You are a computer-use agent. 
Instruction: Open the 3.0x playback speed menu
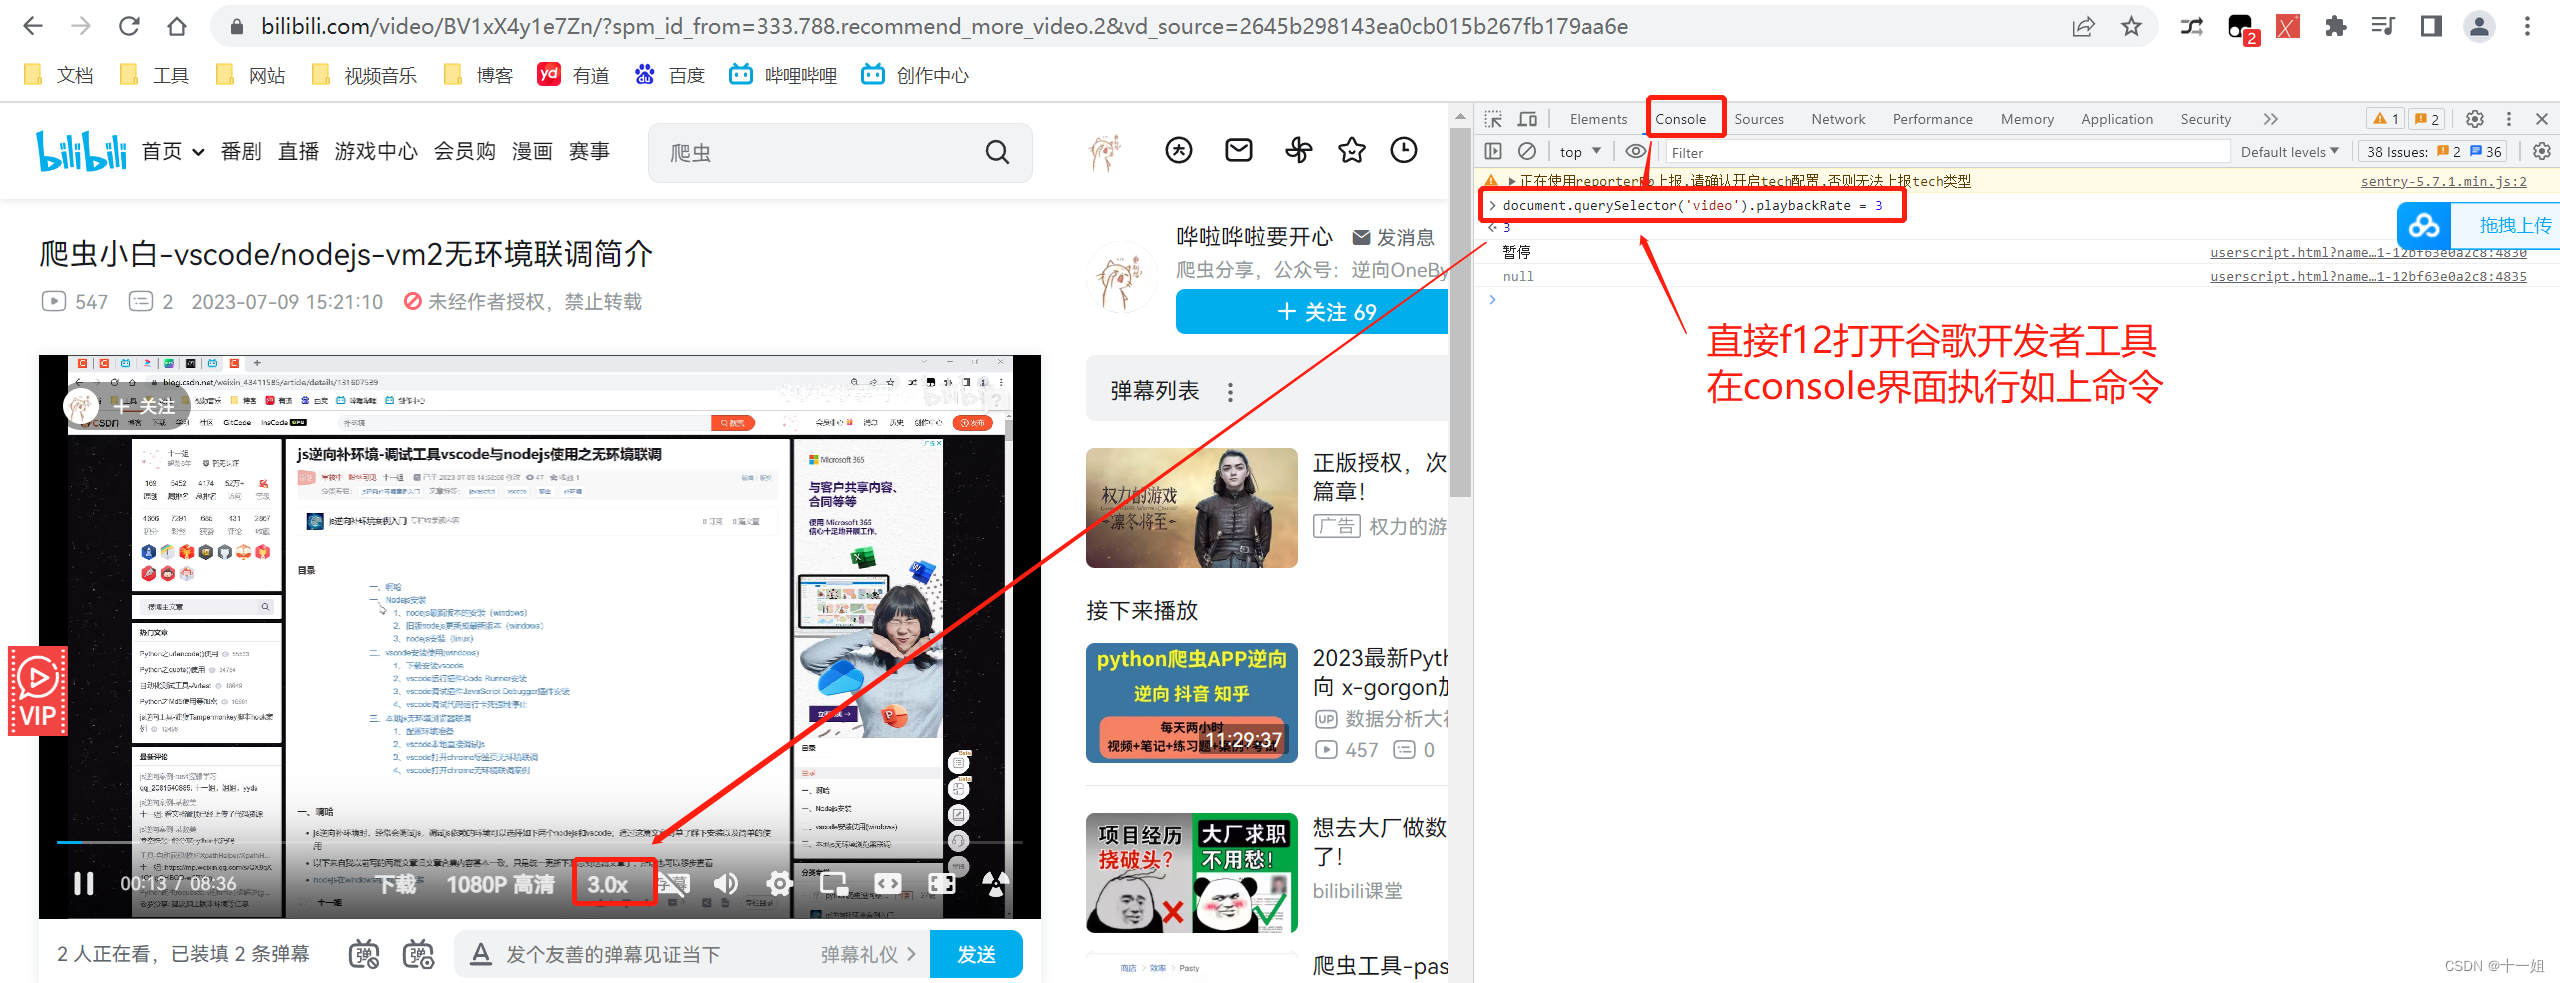608,885
